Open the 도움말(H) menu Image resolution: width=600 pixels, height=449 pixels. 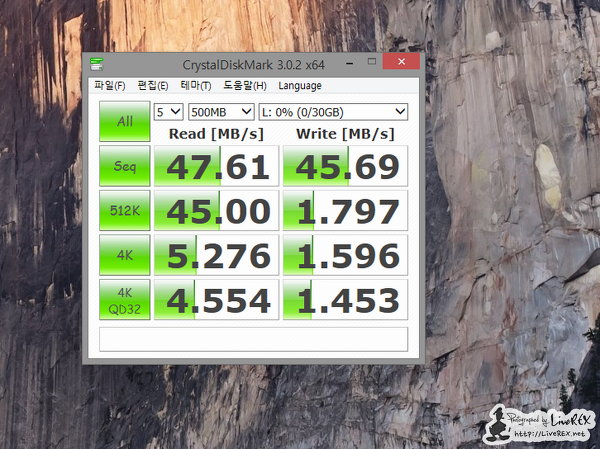pyautogui.click(x=245, y=85)
